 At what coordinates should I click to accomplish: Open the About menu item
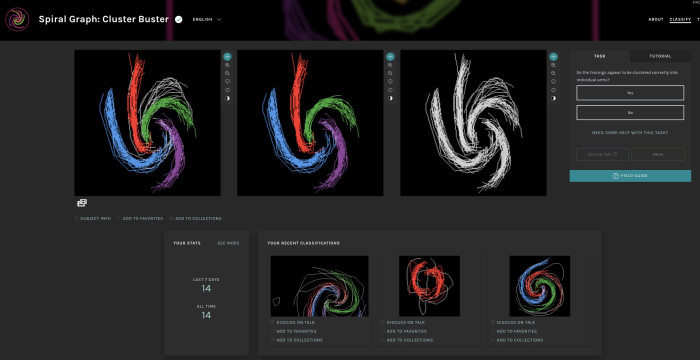point(656,20)
